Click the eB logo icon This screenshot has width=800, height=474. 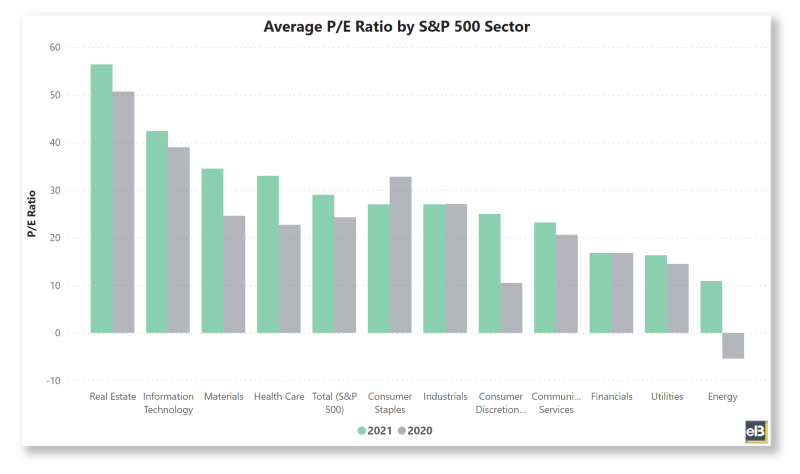click(755, 431)
